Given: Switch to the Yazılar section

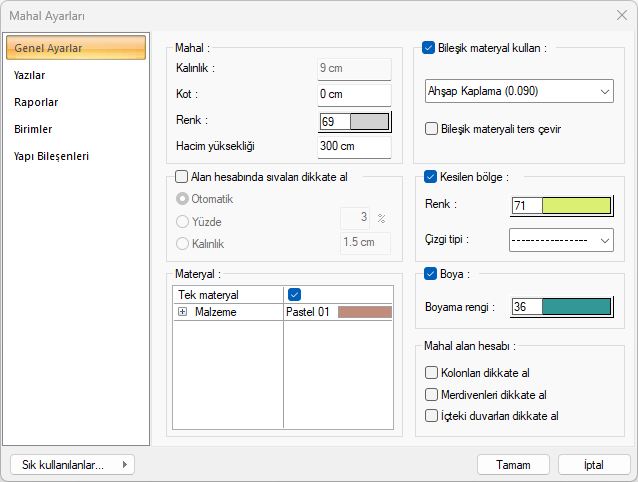Looking at the screenshot, I should 30,75.
